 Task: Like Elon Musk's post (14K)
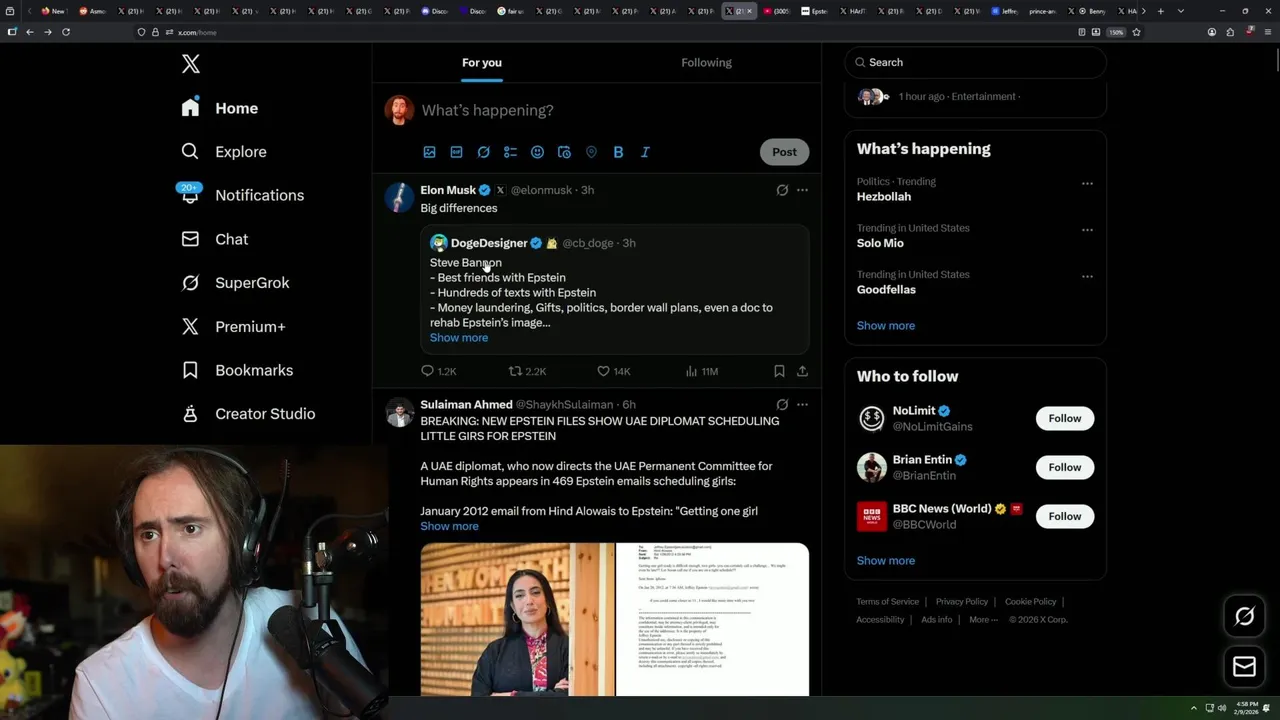[613, 371]
